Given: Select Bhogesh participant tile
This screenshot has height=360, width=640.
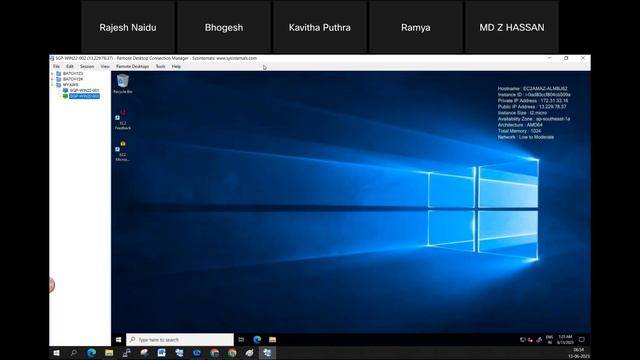Looking at the screenshot, I should 224,27.
